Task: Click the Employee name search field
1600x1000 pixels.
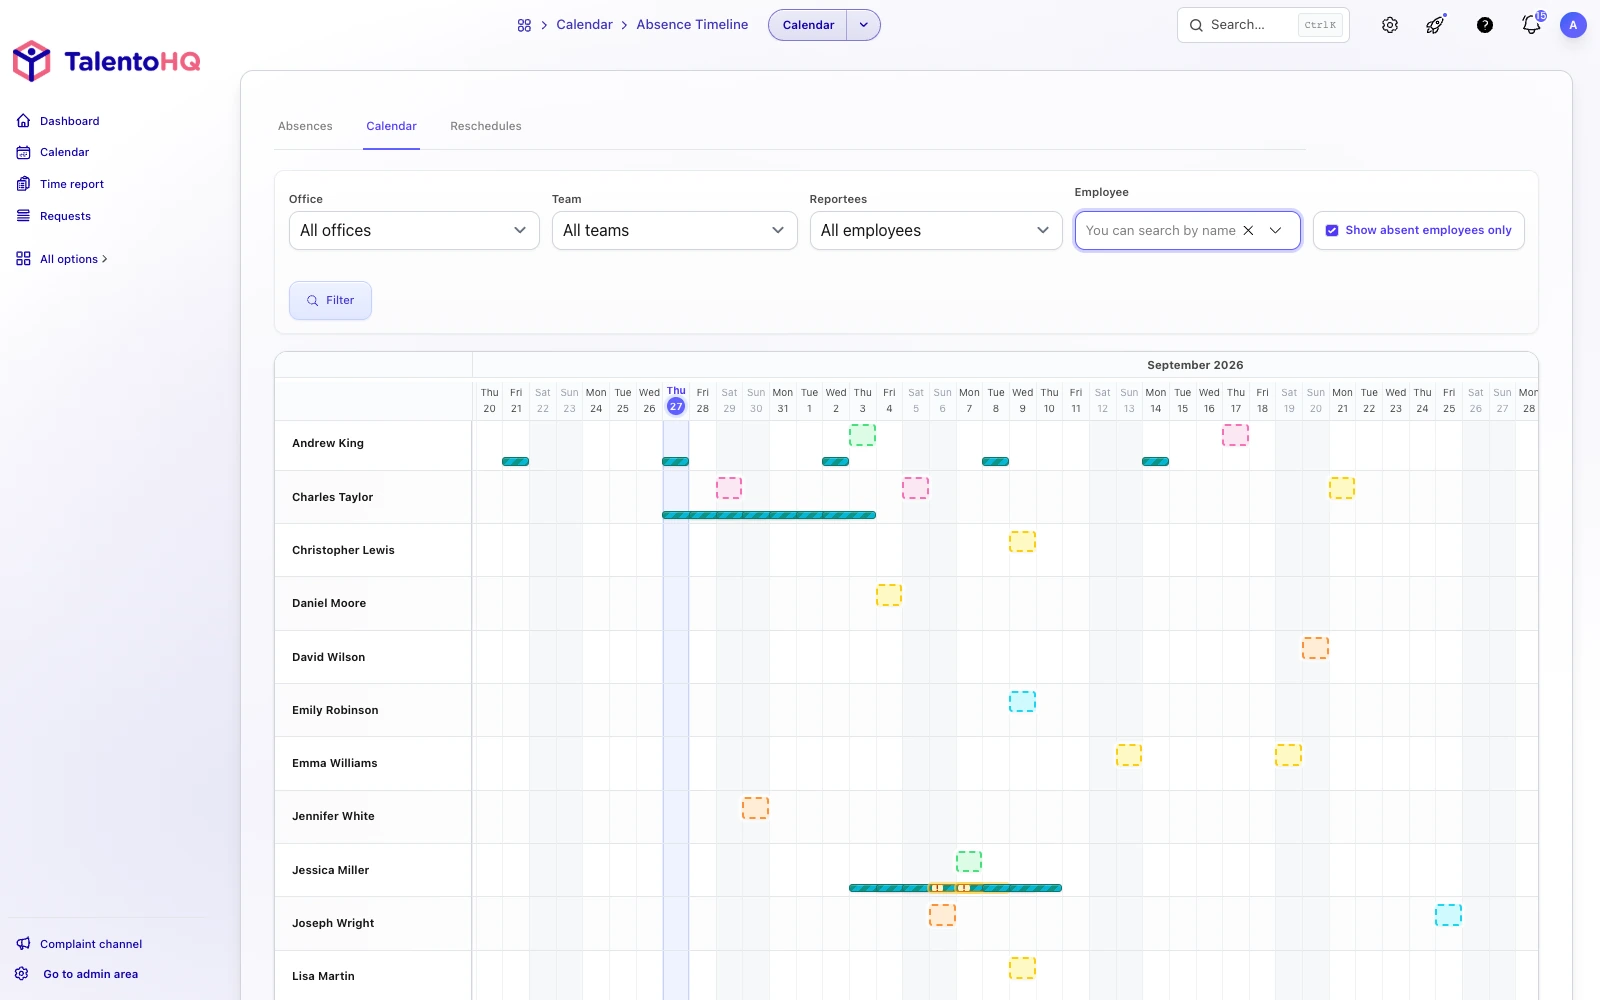Action: pyautogui.click(x=1160, y=230)
